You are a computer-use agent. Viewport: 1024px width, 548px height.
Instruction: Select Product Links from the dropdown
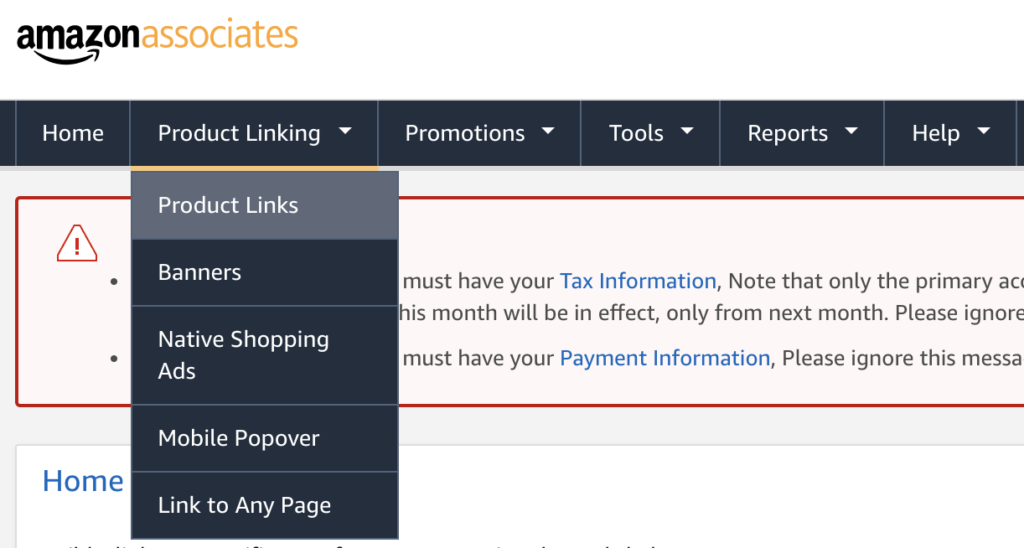click(x=264, y=205)
